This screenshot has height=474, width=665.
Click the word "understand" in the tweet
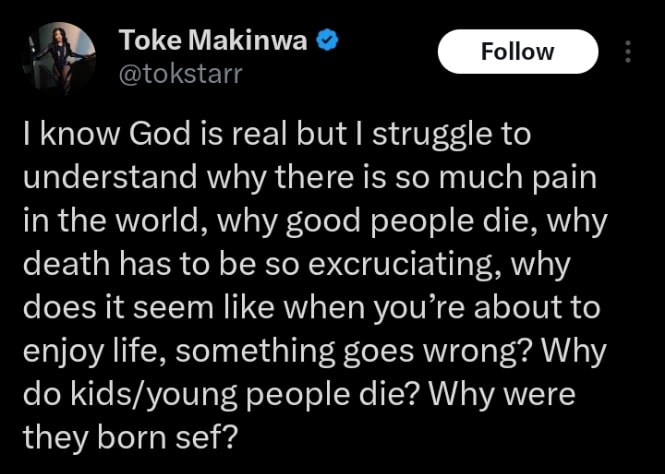(107, 179)
